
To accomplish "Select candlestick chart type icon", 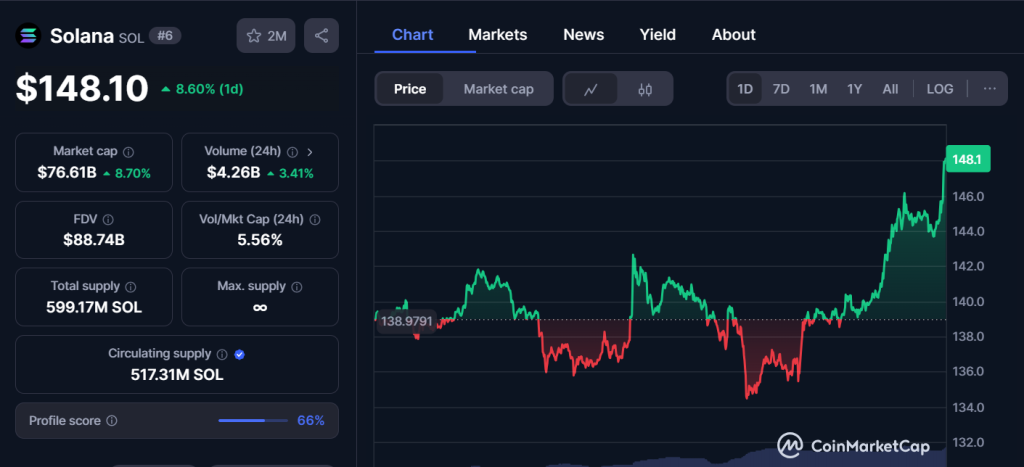I will [645, 89].
